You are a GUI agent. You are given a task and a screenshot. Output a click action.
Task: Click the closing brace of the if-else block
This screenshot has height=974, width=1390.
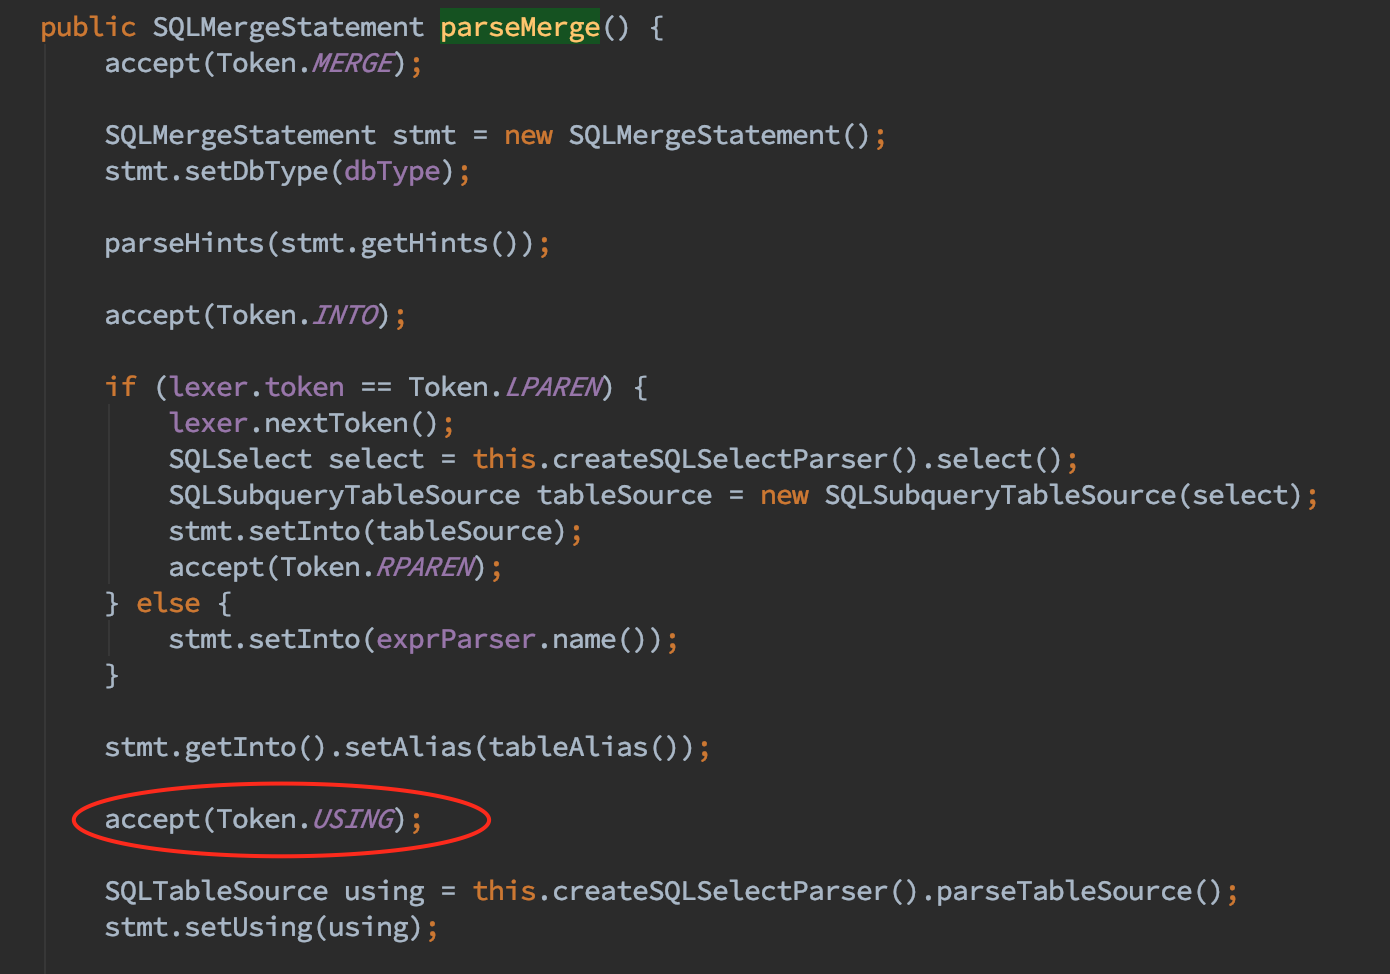(x=112, y=676)
